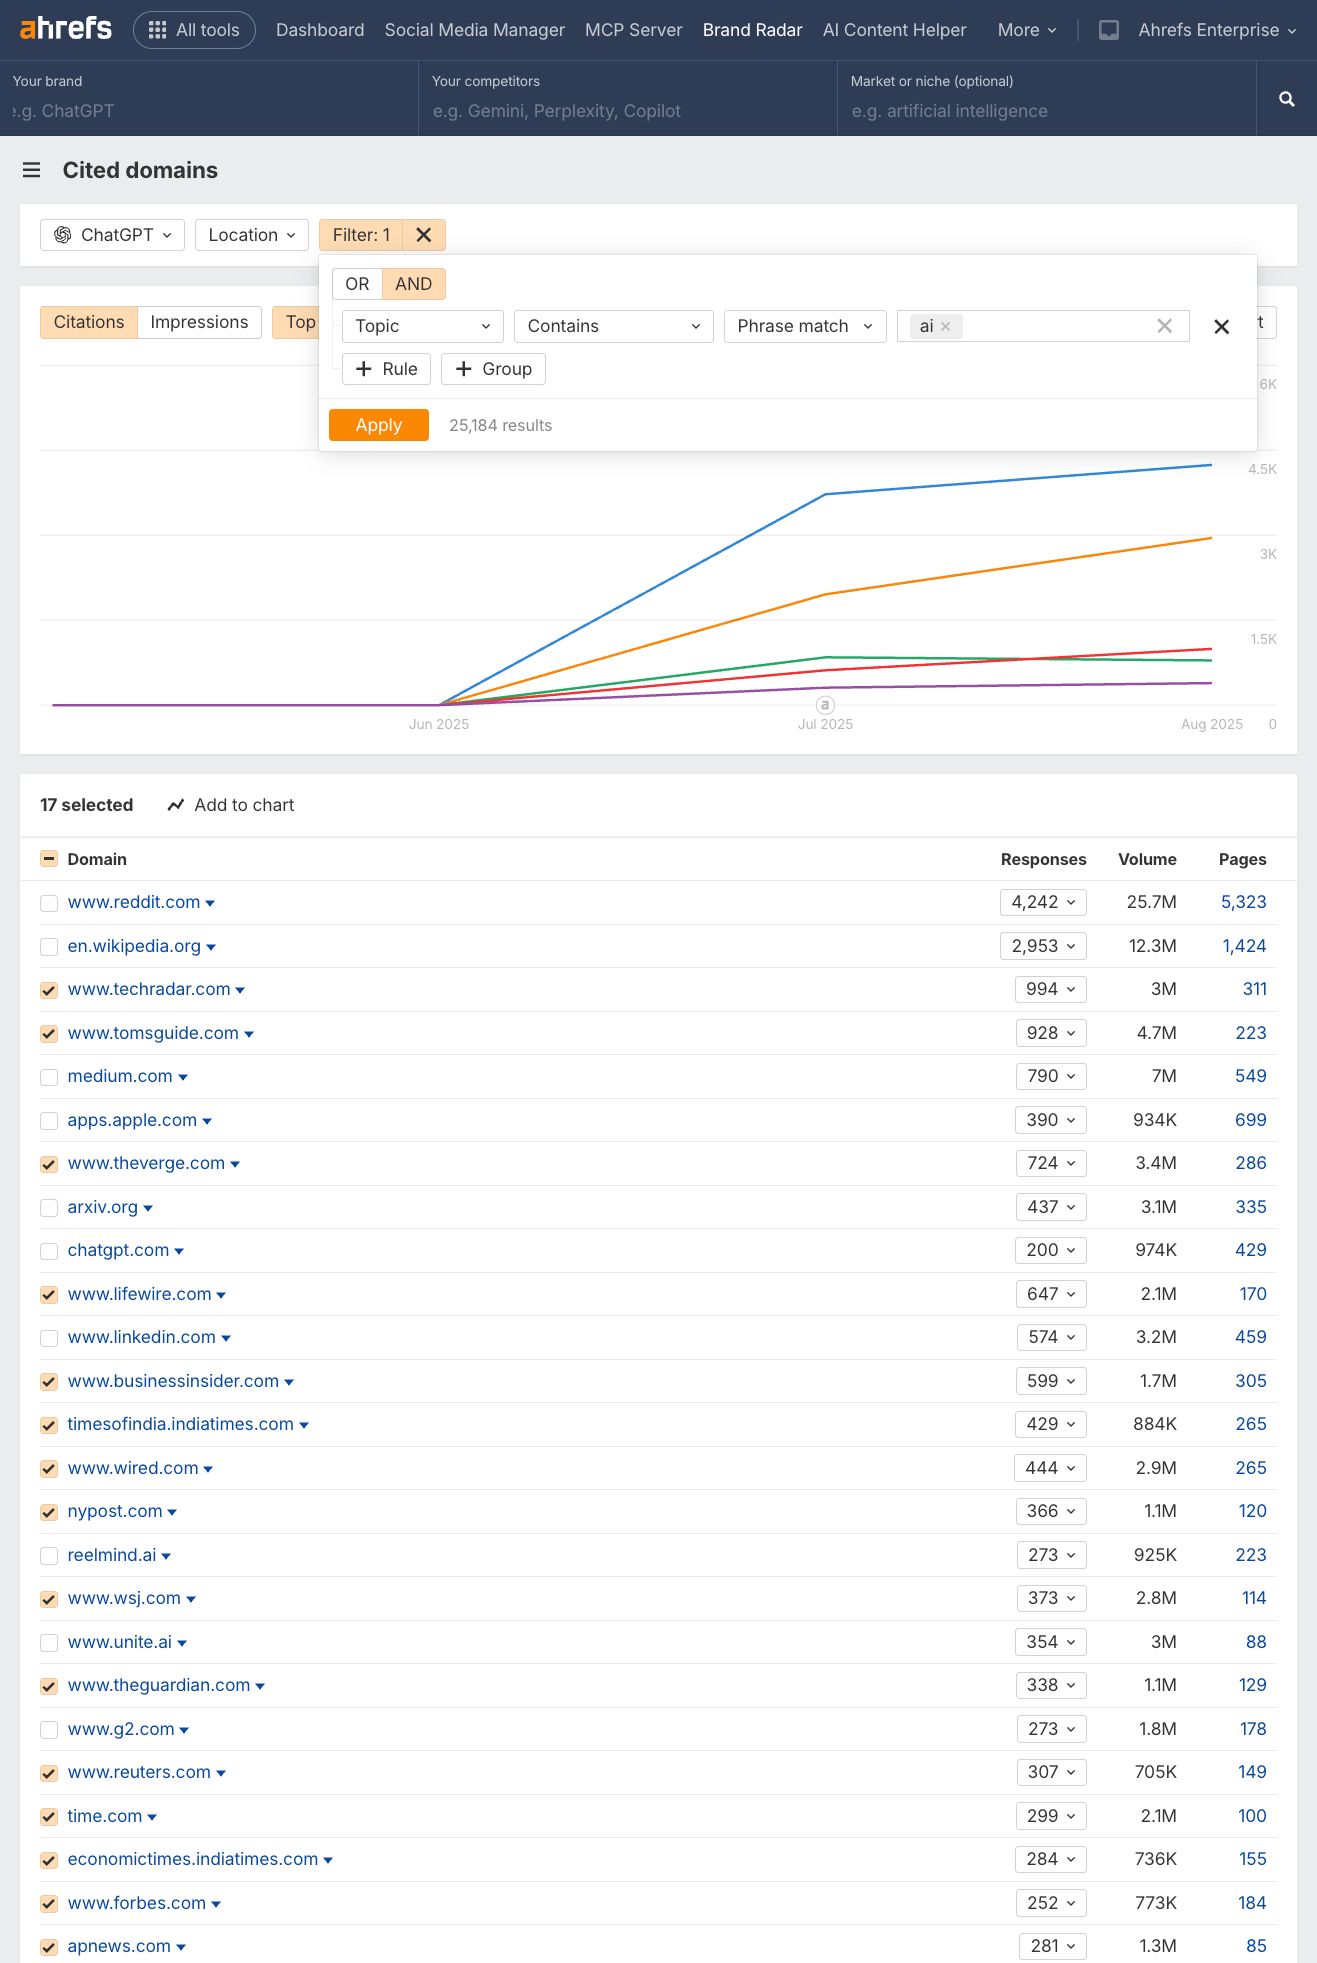Click the search magnifier icon
1317x1963 pixels.
1286,99
